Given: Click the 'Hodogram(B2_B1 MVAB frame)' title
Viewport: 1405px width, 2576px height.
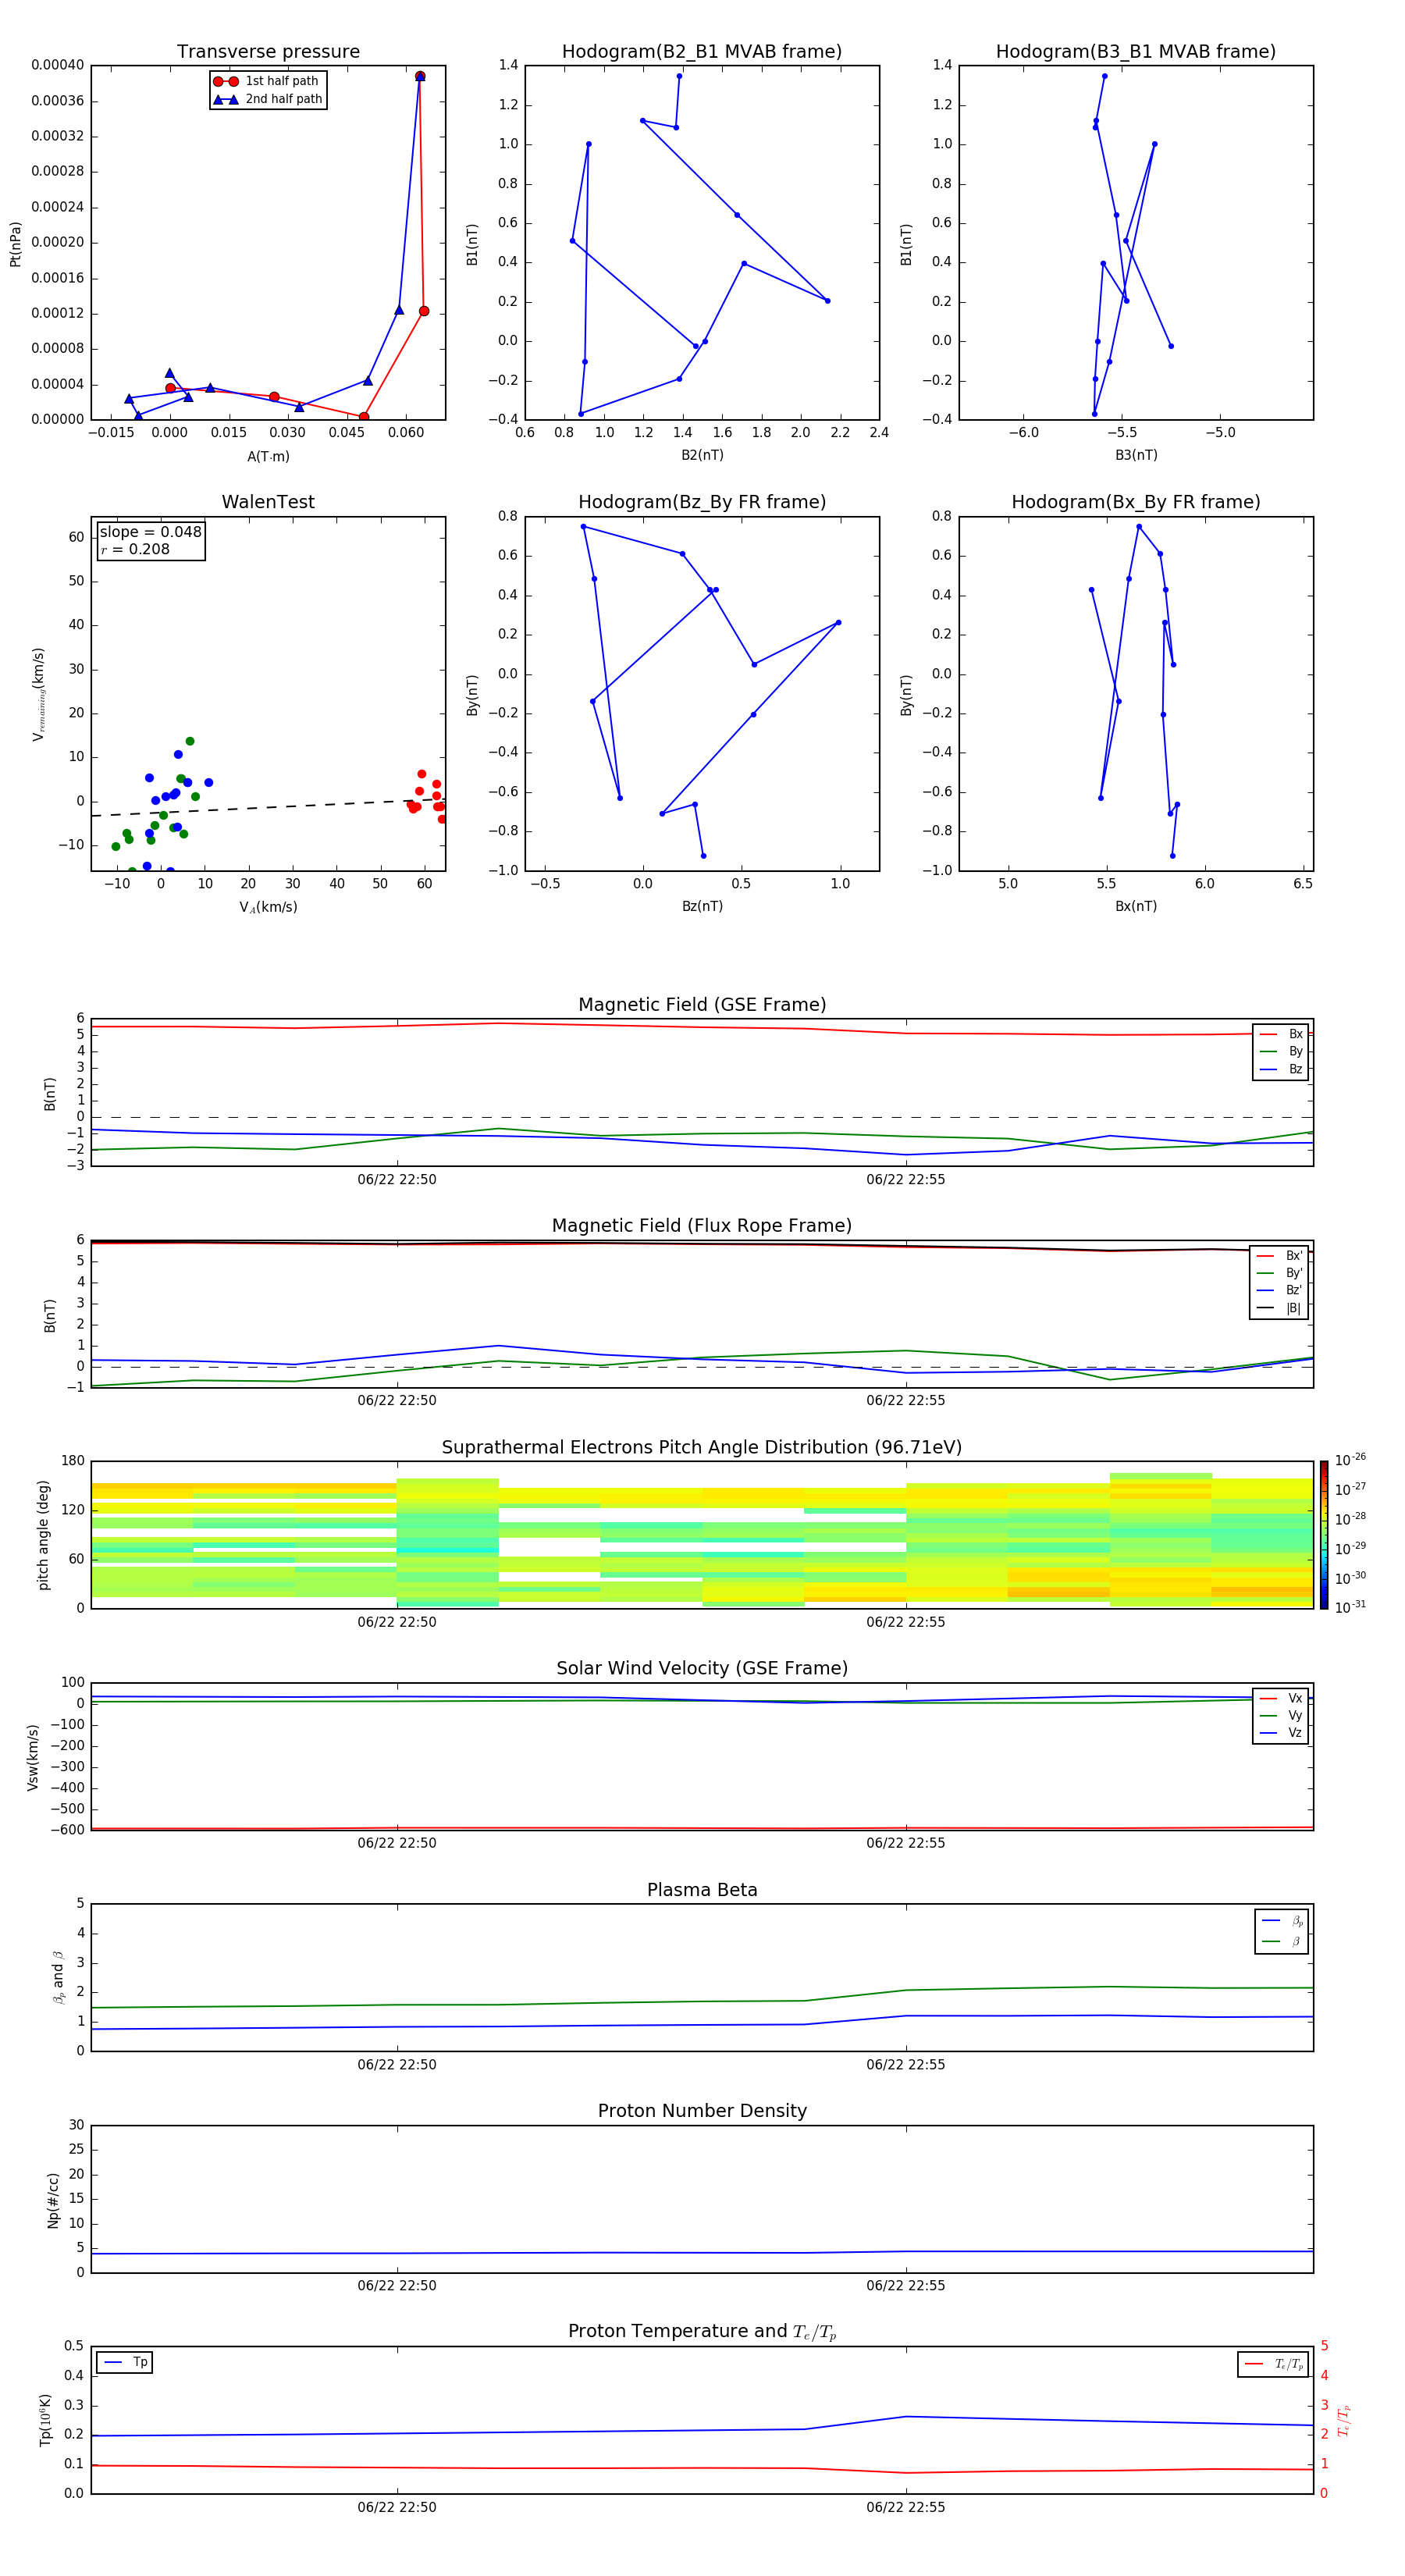Looking at the screenshot, I should [702, 52].
